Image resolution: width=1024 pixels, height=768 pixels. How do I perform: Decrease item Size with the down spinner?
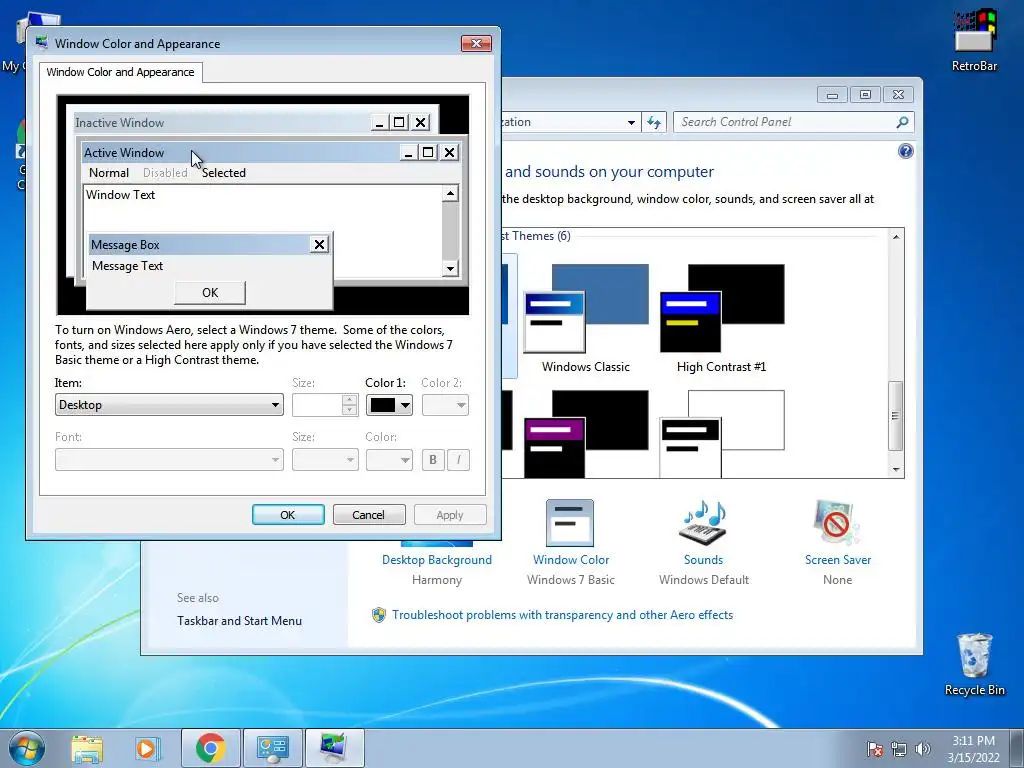pyautogui.click(x=349, y=410)
